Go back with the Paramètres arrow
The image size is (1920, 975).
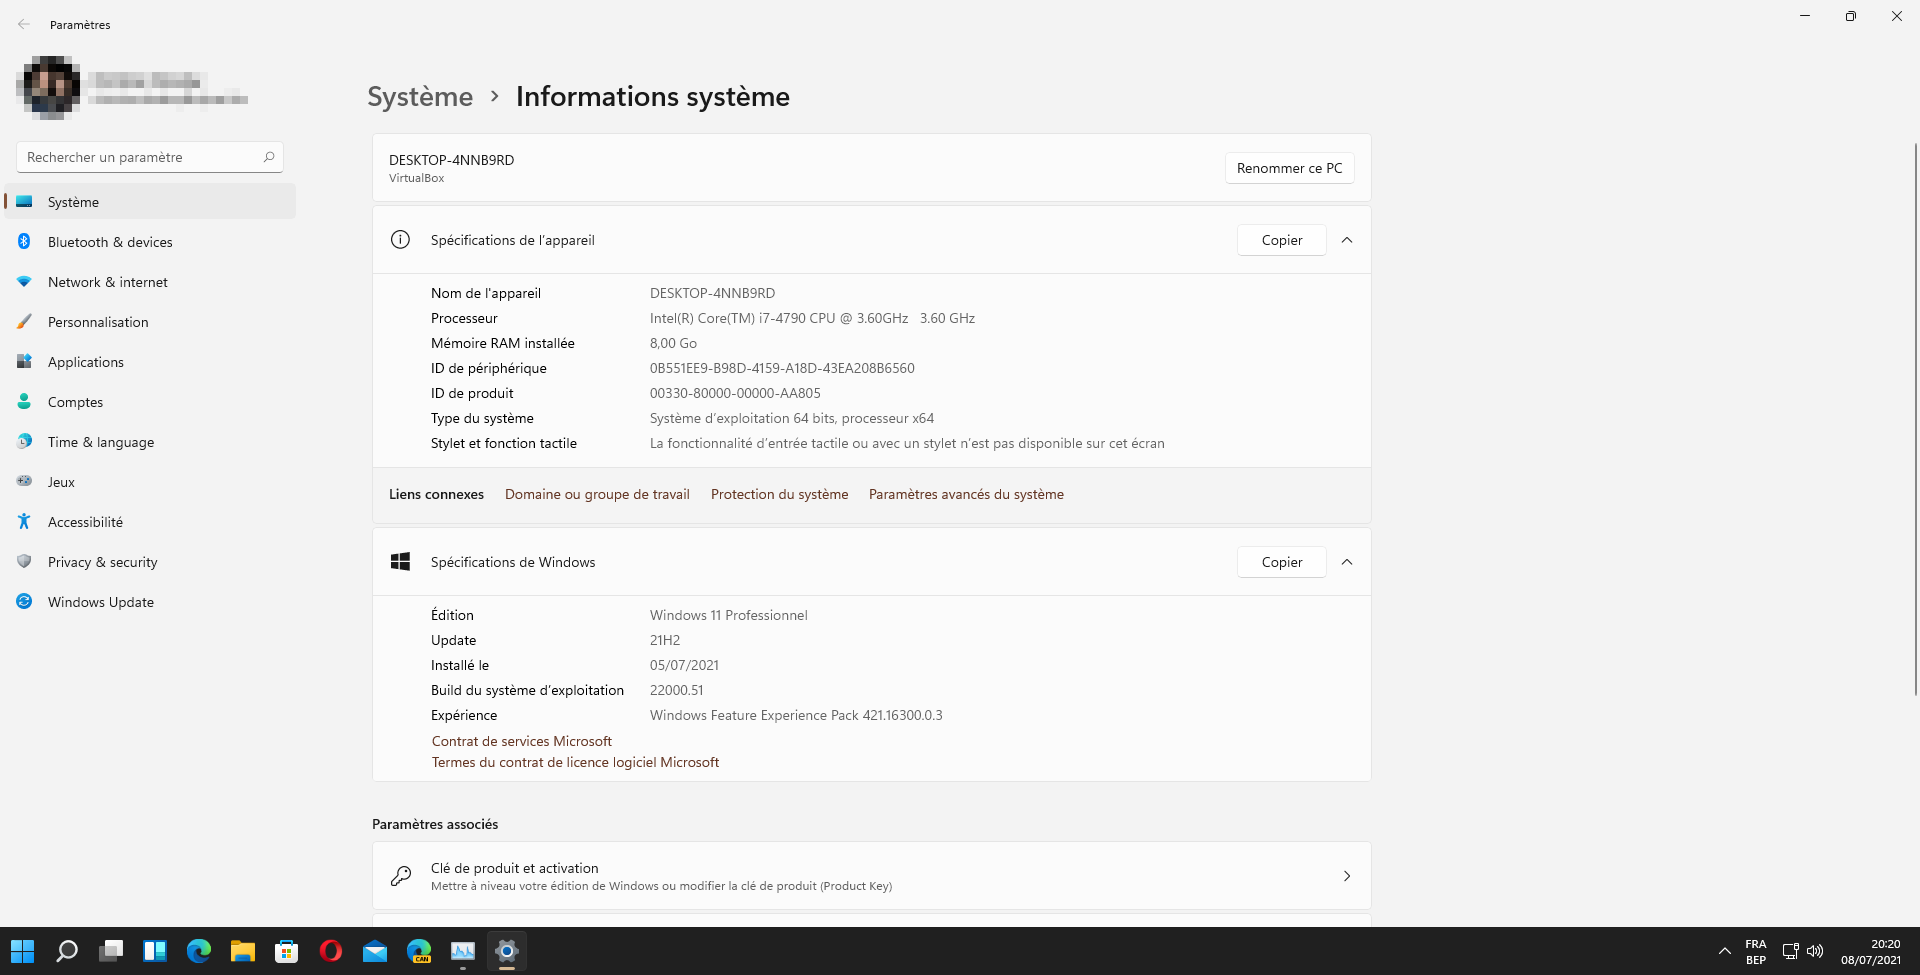click(24, 24)
